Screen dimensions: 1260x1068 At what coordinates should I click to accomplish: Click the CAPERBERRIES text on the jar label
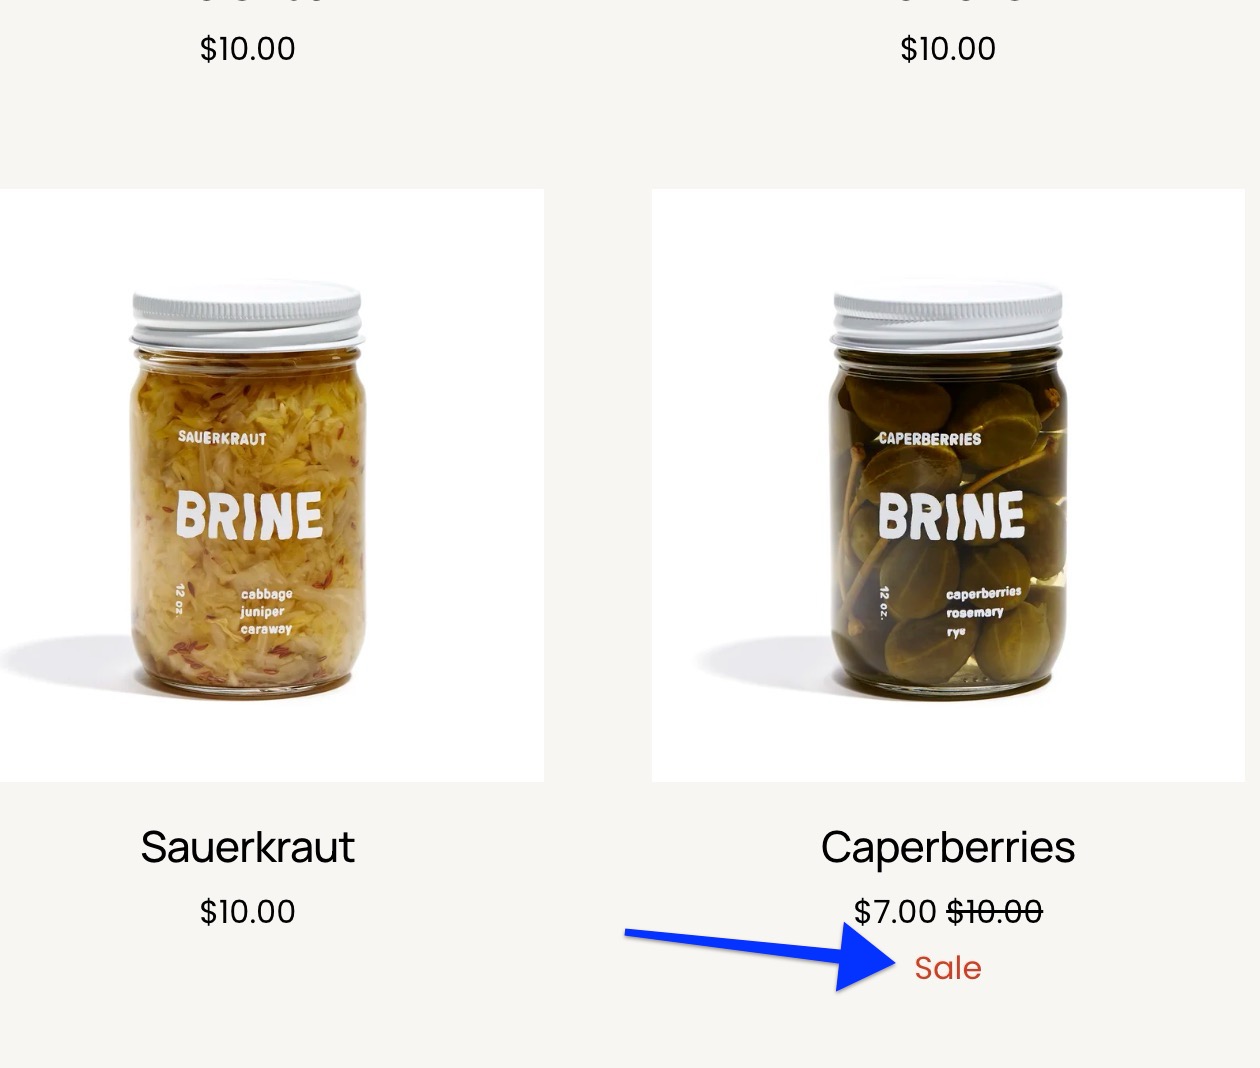pyautogui.click(x=928, y=436)
